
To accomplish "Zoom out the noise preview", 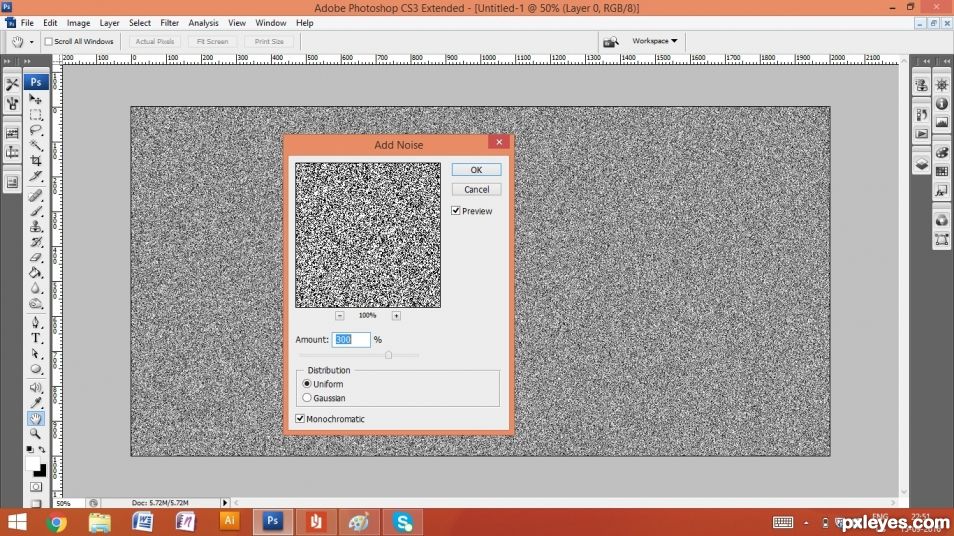I will [x=339, y=316].
